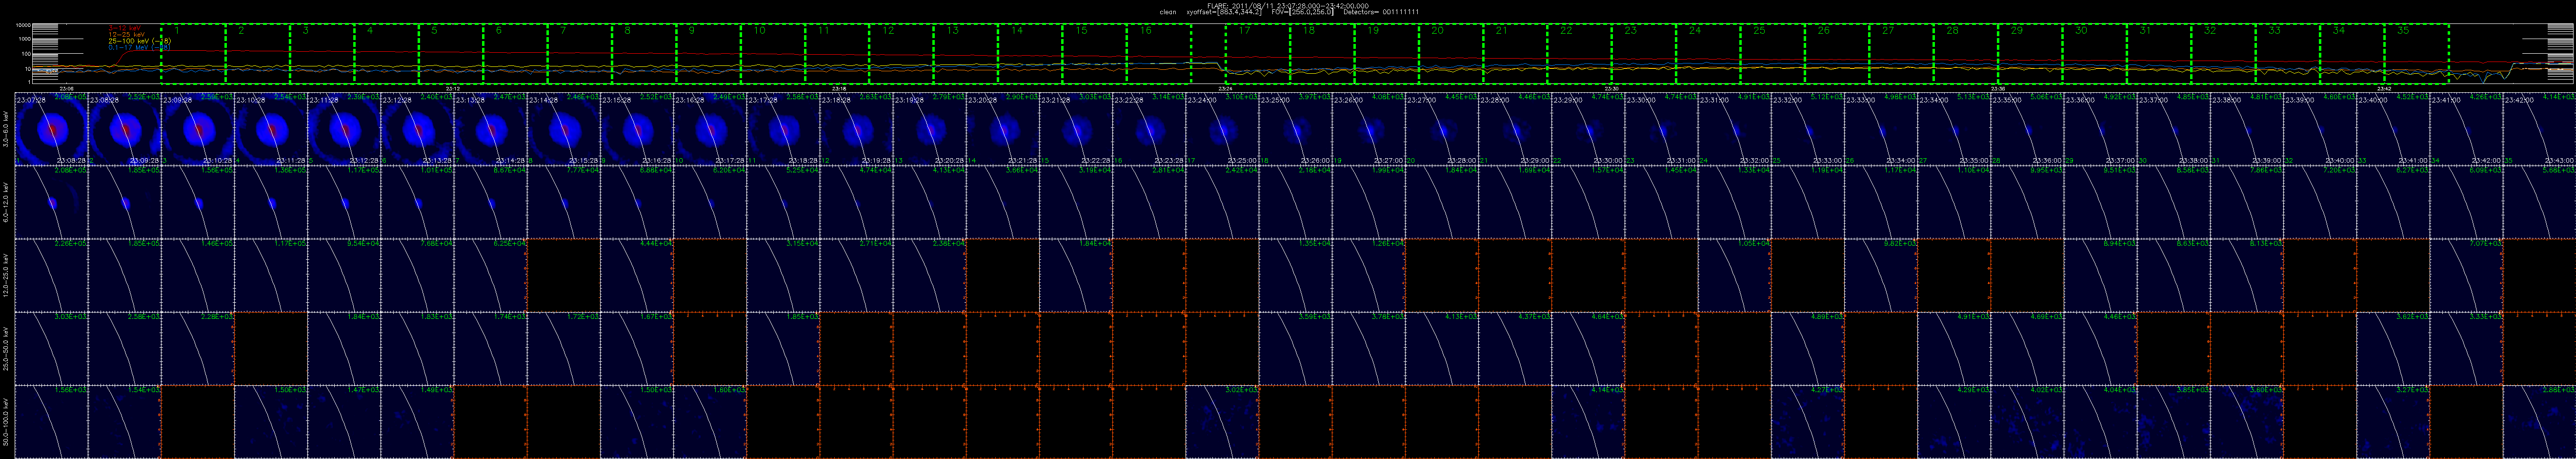The image size is (2576, 459).
Task: Open the 3.0-6.0 keV image starting 23:12:28
Action: coord(417,129)
